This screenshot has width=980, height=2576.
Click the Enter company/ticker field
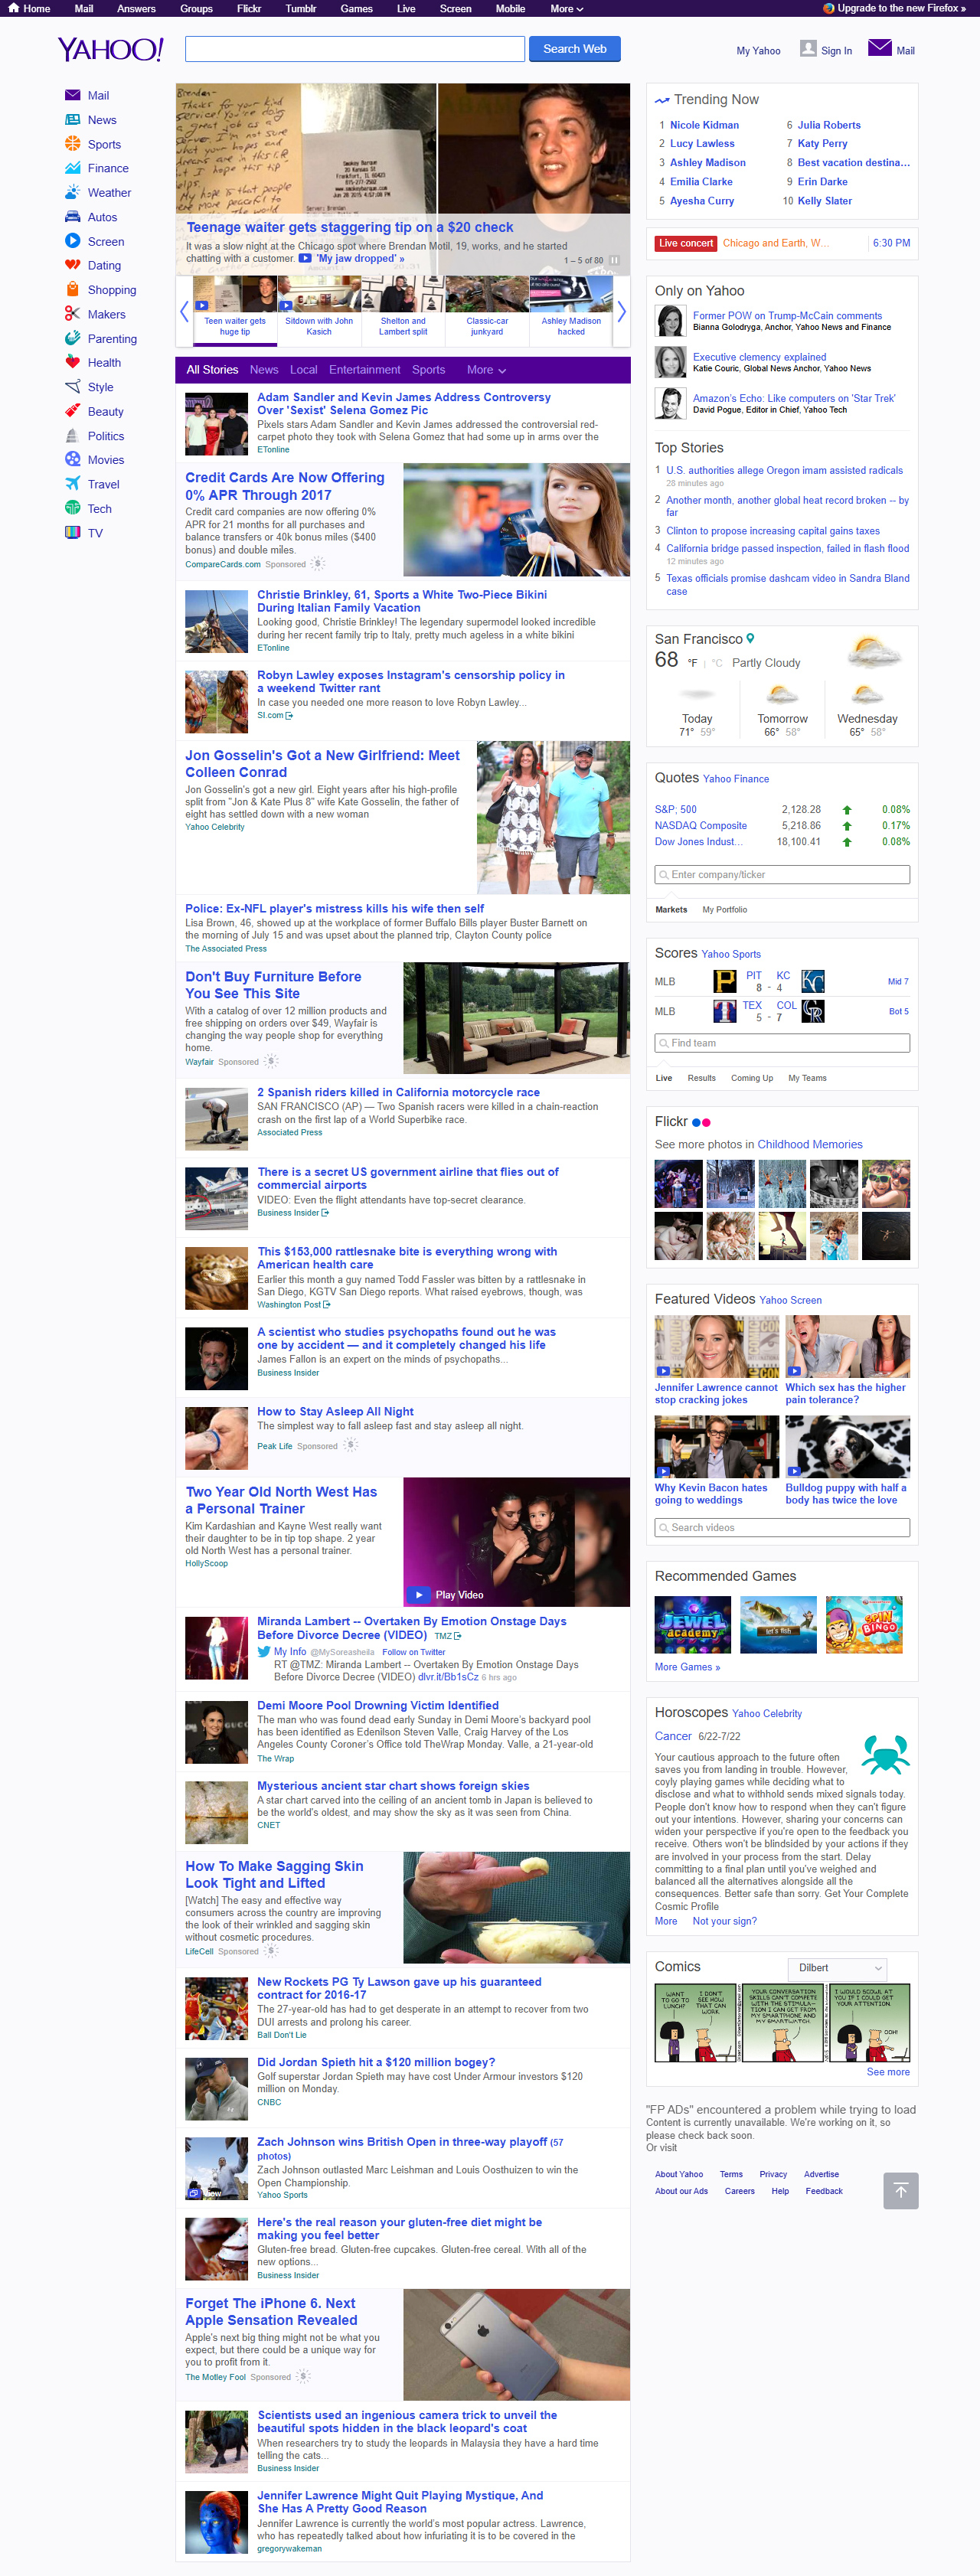pyautogui.click(x=782, y=875)
